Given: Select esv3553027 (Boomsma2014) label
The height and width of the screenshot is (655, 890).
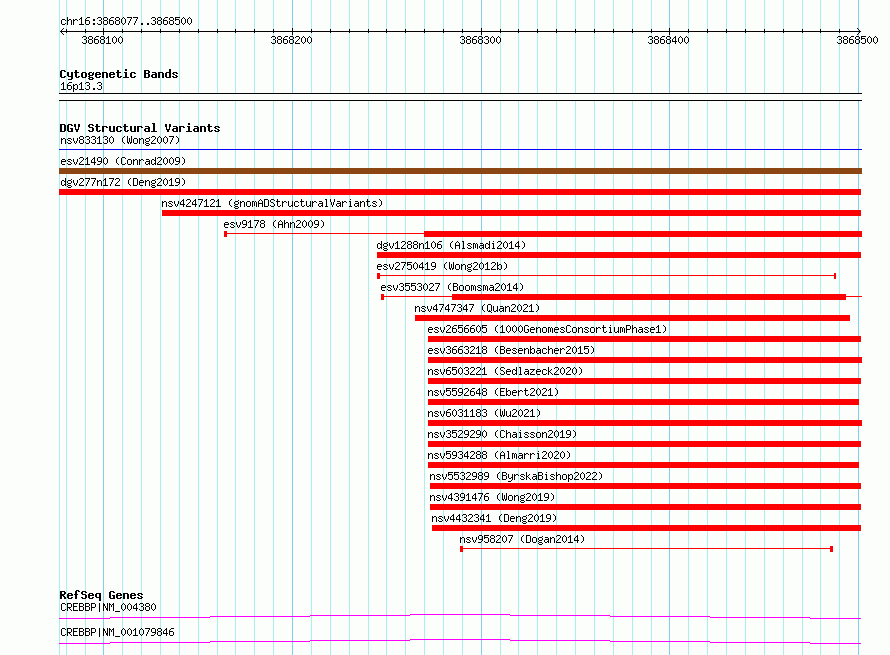Looking at the screenshot, I should [452, 287].
